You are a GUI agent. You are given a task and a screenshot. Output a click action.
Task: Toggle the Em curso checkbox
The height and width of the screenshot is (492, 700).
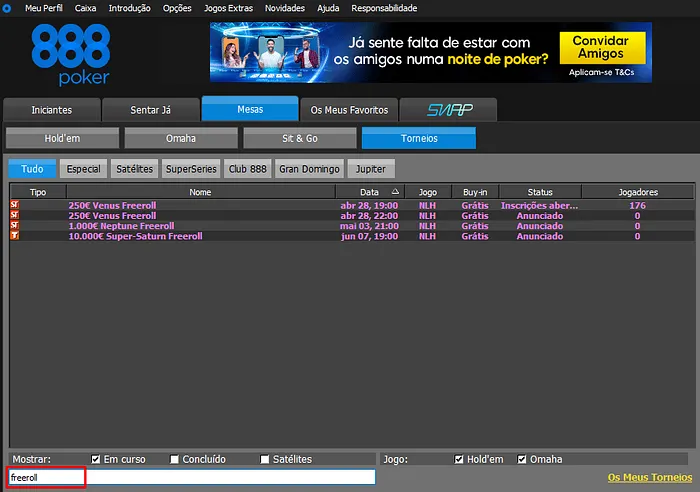click(96, 459)
